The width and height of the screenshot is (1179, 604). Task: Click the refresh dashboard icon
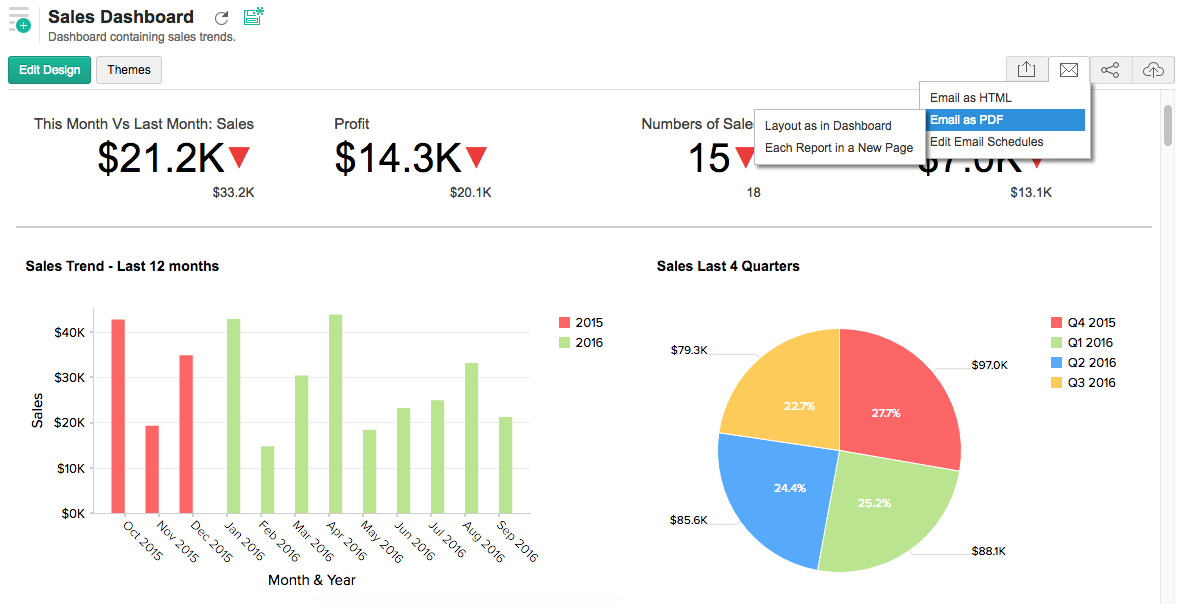point(222,18)
